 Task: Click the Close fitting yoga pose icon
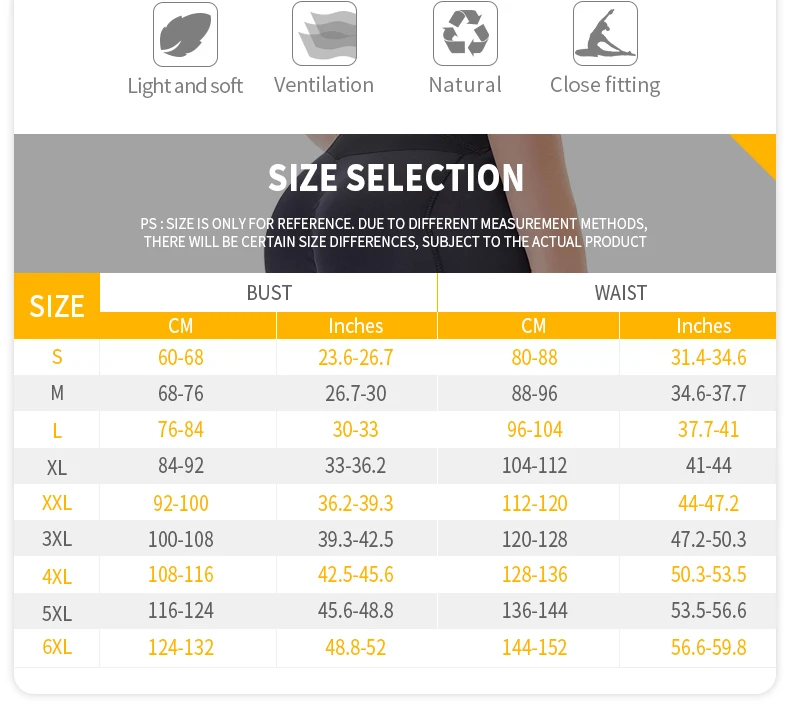(605, 33)
